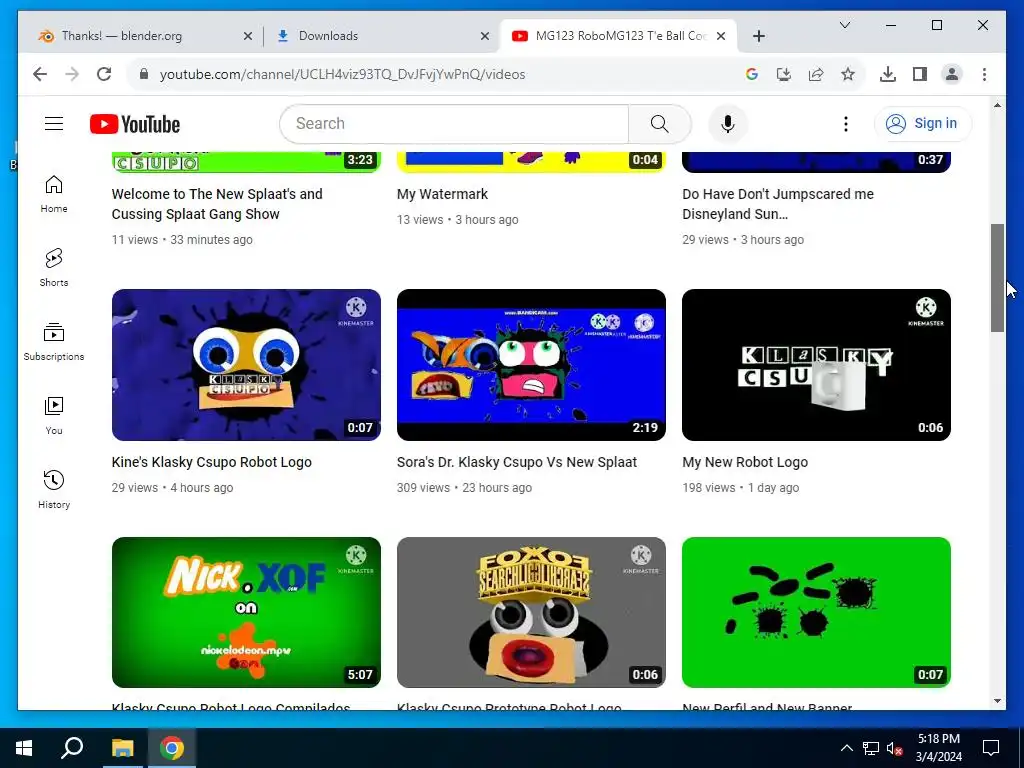Open Windows notification center
This screenshot has width=1024, height=768.
point(991,748)
